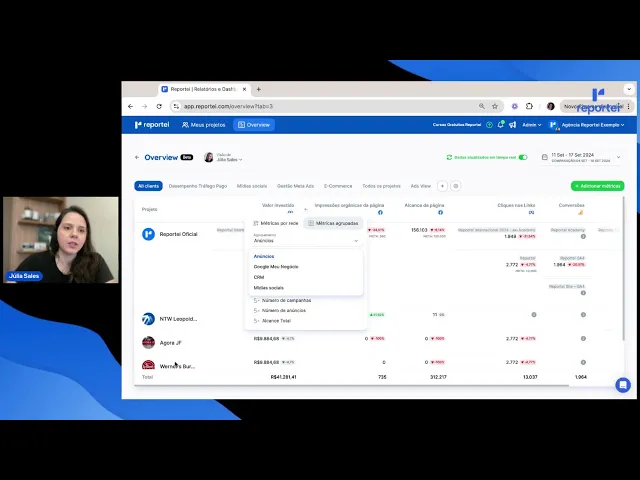Open the Cursos Gratuitos Reportei link
The image size is (640, 480).
point(457,125)
